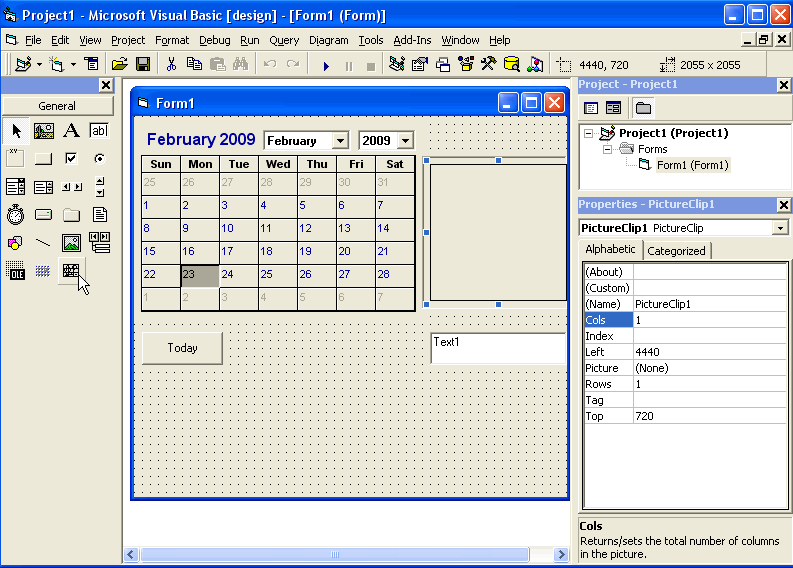The height and width of the screenshot is (568, 793).
Task: Select the Image tool
Action: tap(71, 243)
